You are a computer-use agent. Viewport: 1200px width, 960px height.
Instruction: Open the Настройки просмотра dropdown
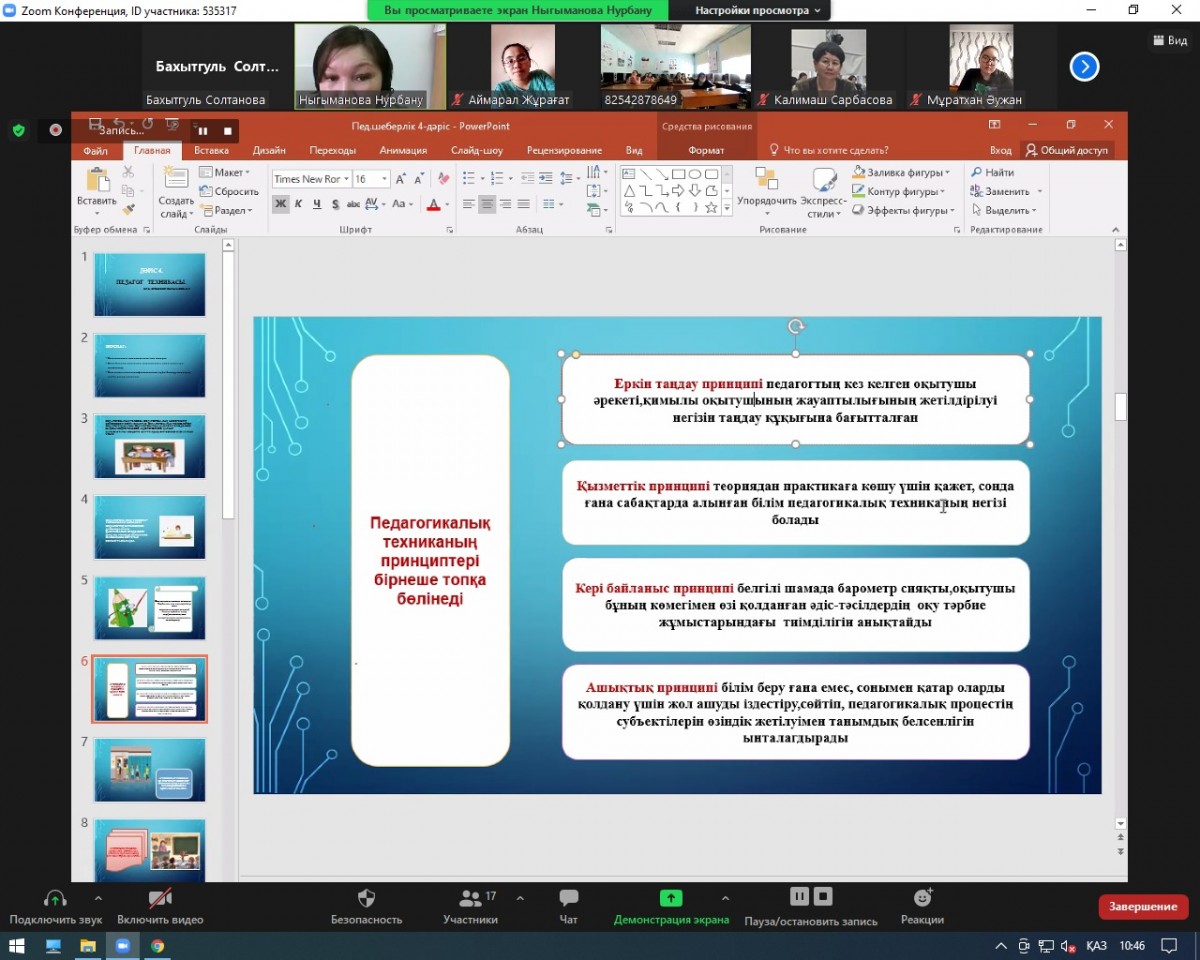click(x=758, y=10)
